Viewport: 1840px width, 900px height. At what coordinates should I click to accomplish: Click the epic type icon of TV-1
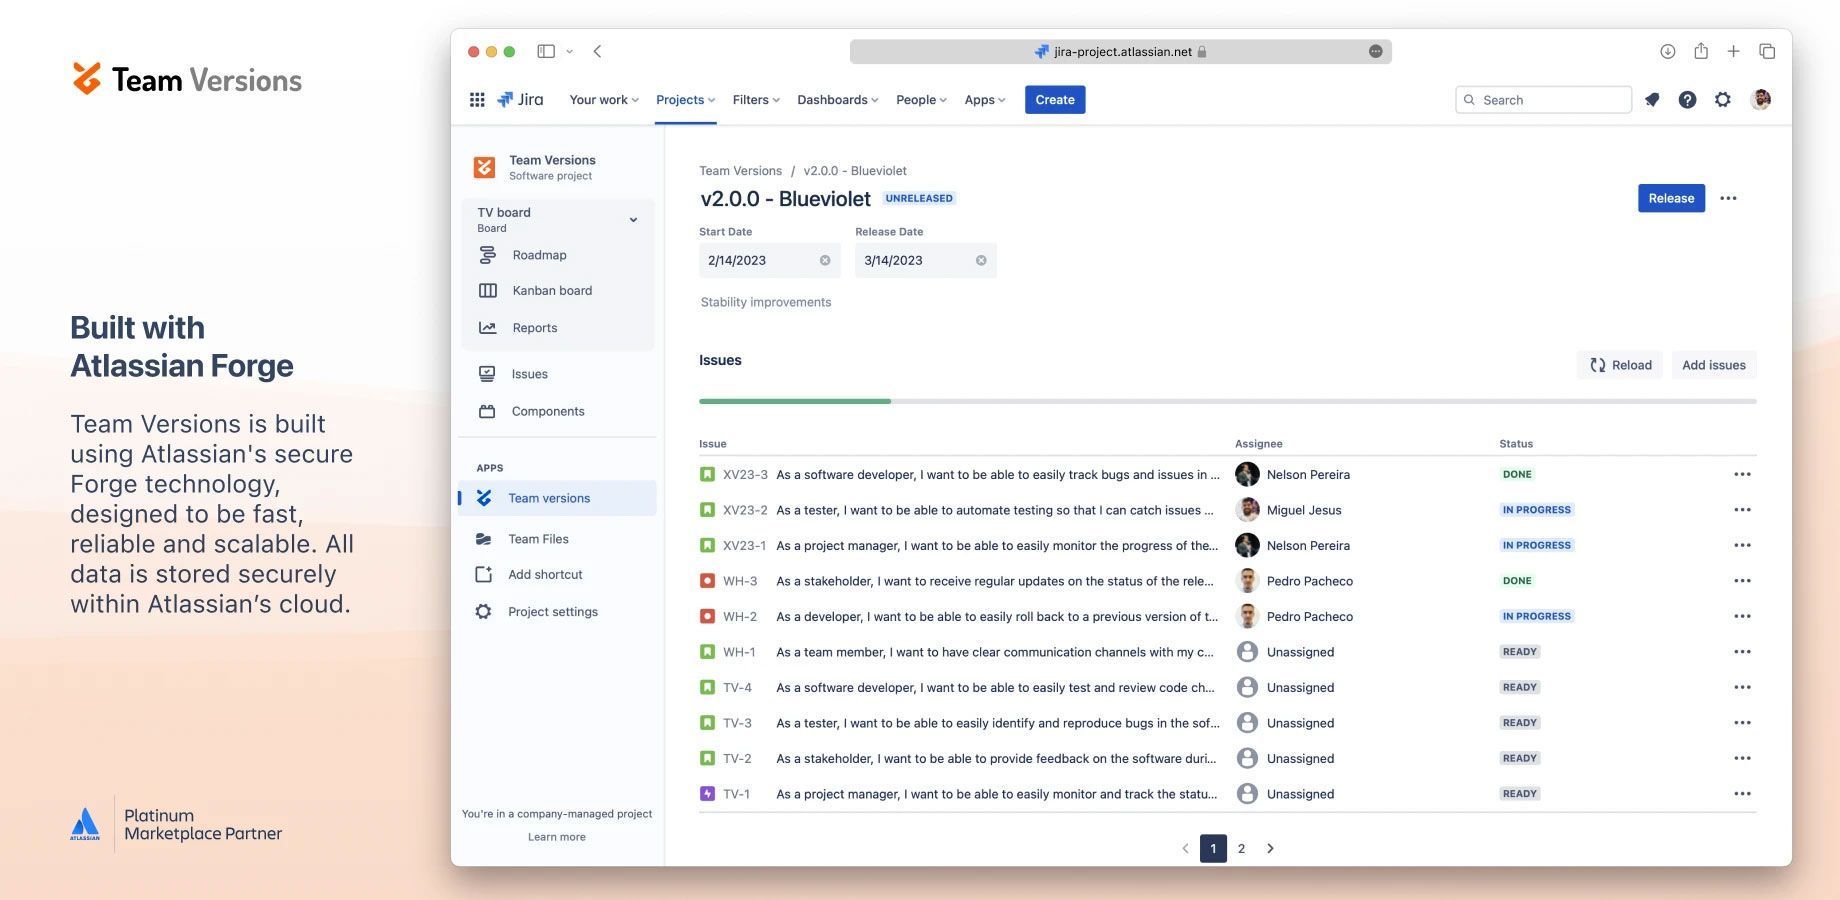(x=707, y=794)
